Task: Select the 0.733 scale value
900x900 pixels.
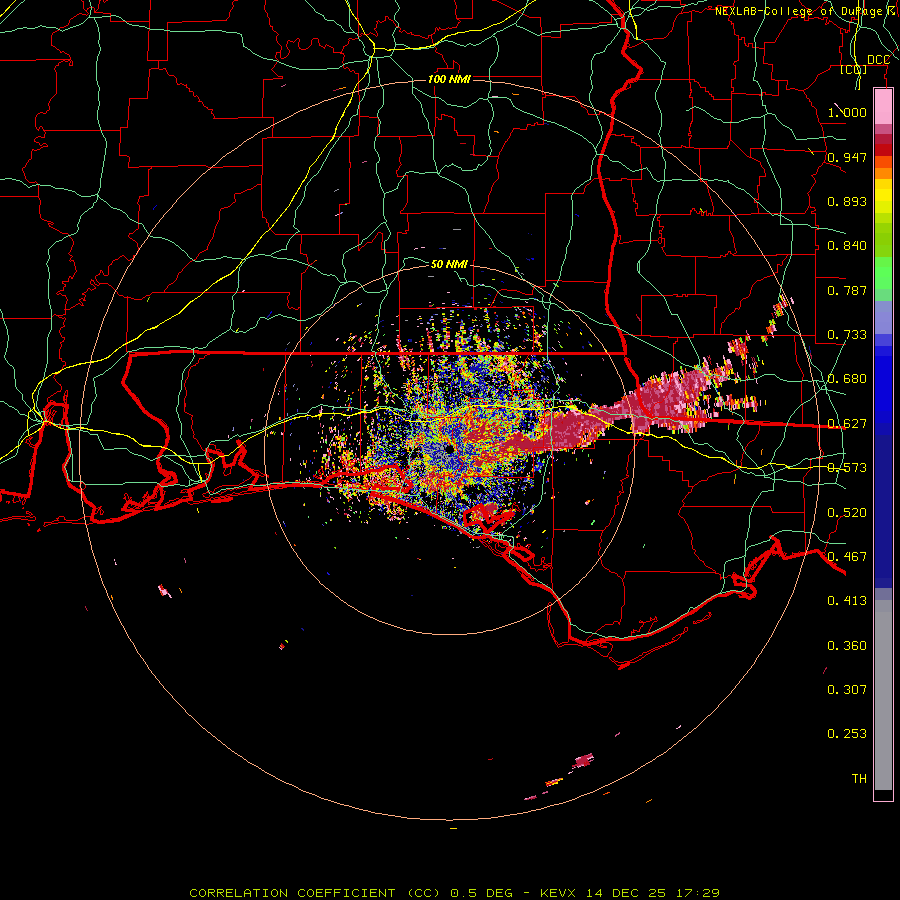Action: tap(847, 335)
